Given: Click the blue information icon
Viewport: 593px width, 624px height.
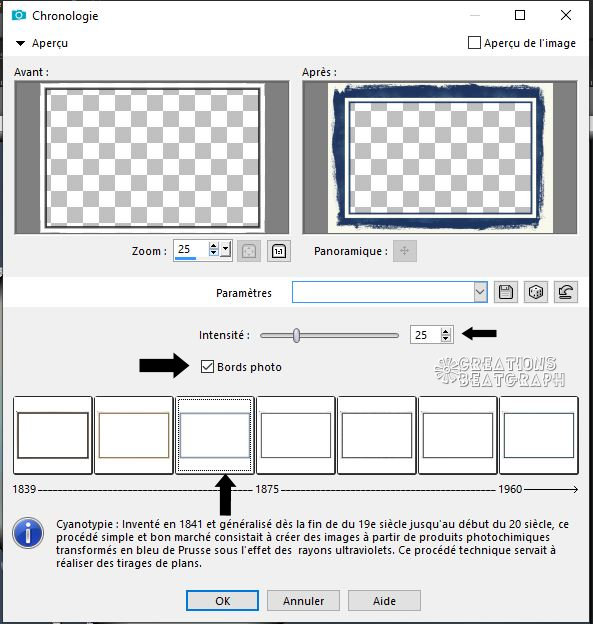Looking at the screenshot, I should pyautogui.click(x=28, y=532).
